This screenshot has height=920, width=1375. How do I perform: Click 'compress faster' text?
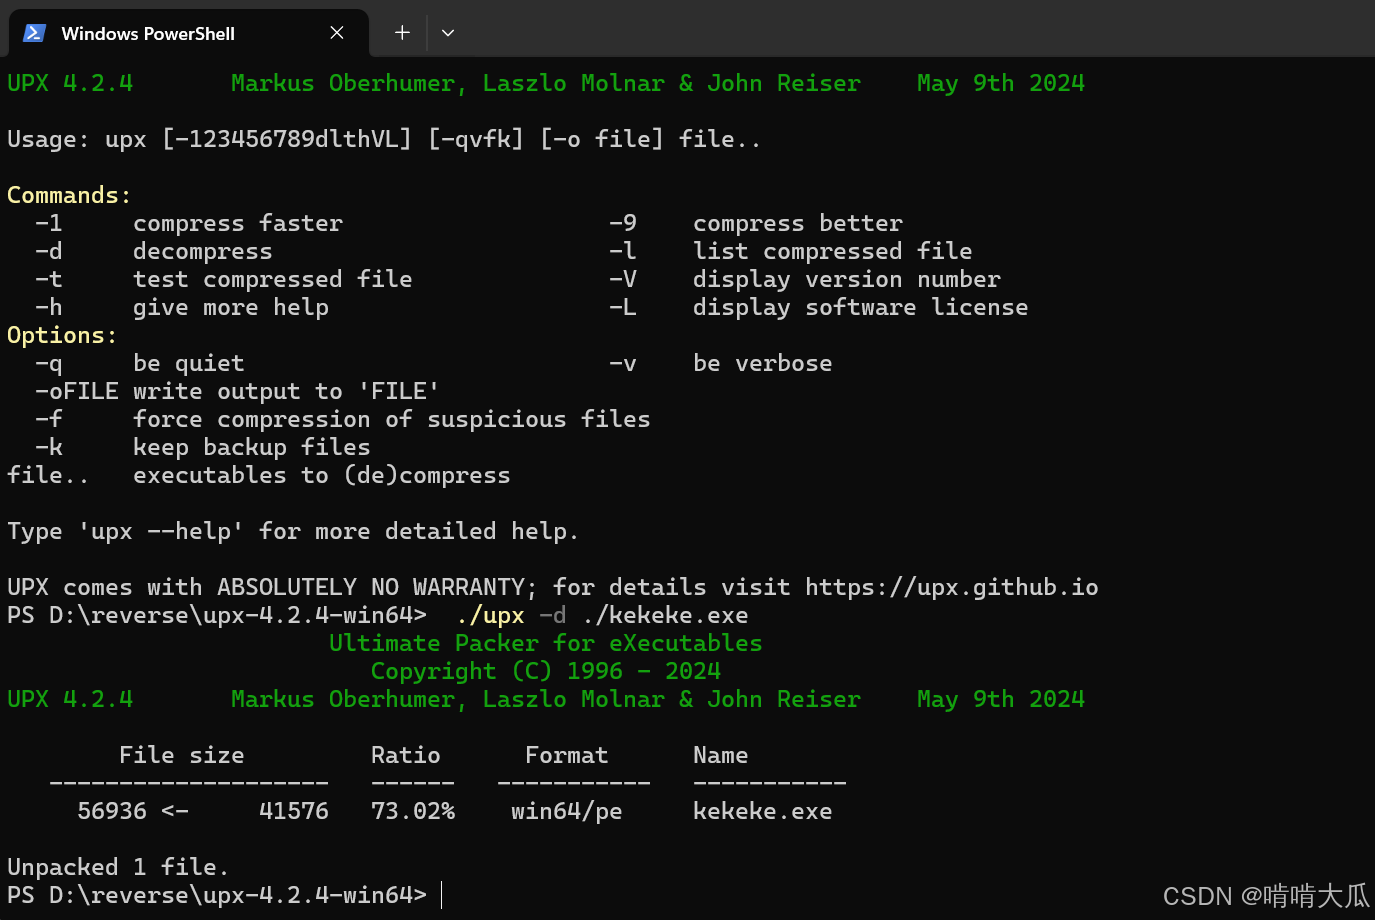238,223
